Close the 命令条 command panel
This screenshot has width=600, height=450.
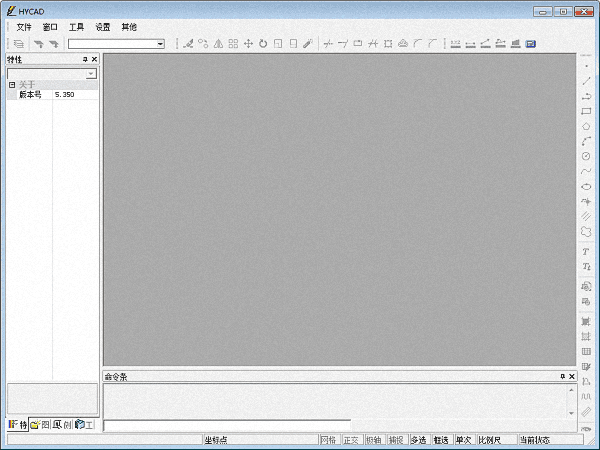(572, 377)
